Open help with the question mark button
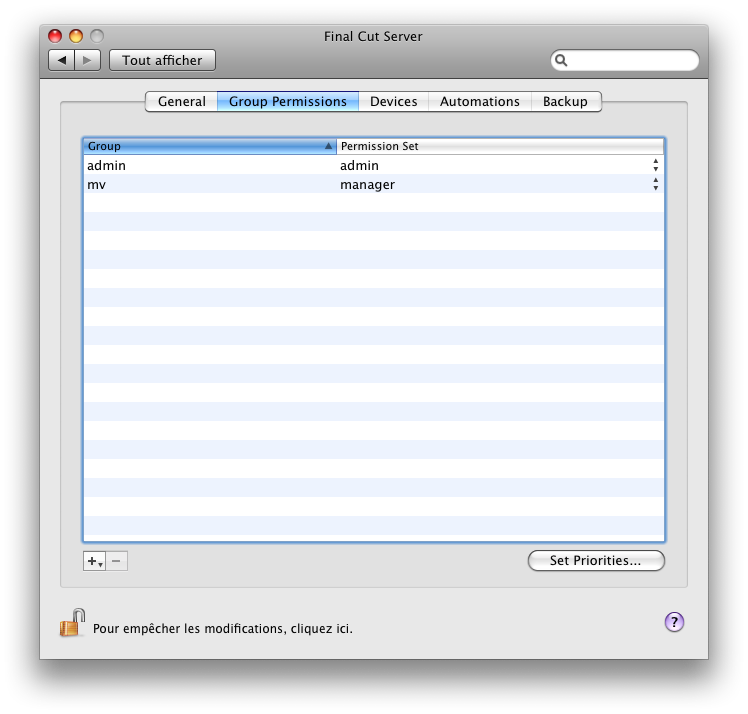Image resolution: width=748 pixels, height=714 pixels. click(x=674, y=622)
